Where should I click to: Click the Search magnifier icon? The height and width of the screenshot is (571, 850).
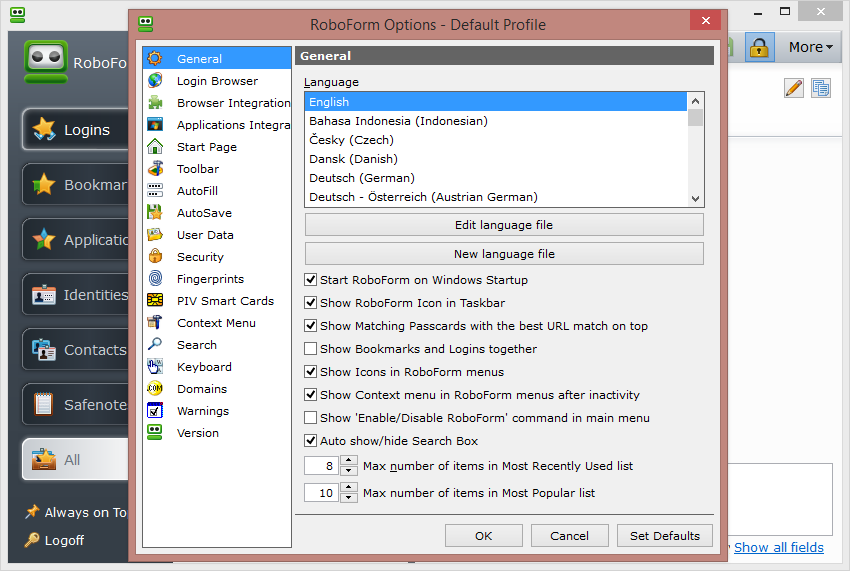click(155, 344)
